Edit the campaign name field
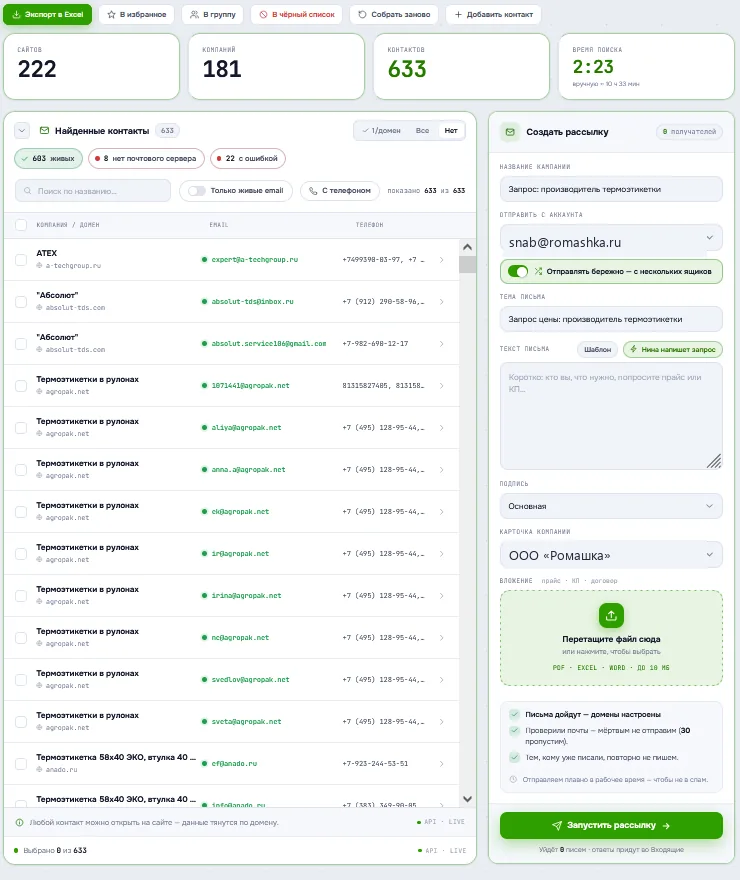The image size is (740, 880). 611,189
